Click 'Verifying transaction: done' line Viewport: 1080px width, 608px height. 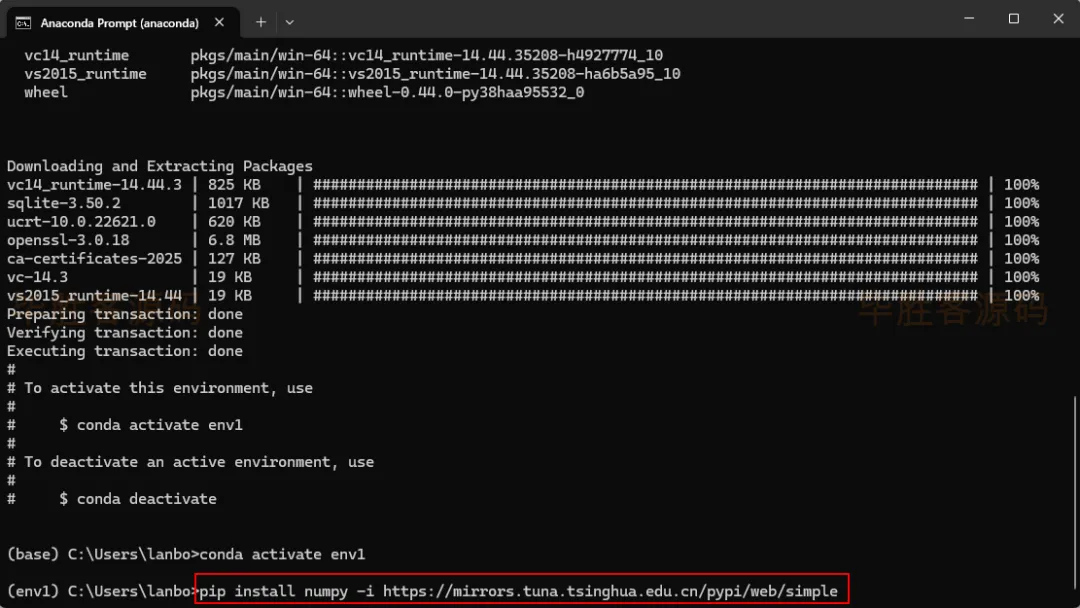(x=125, y=333)
